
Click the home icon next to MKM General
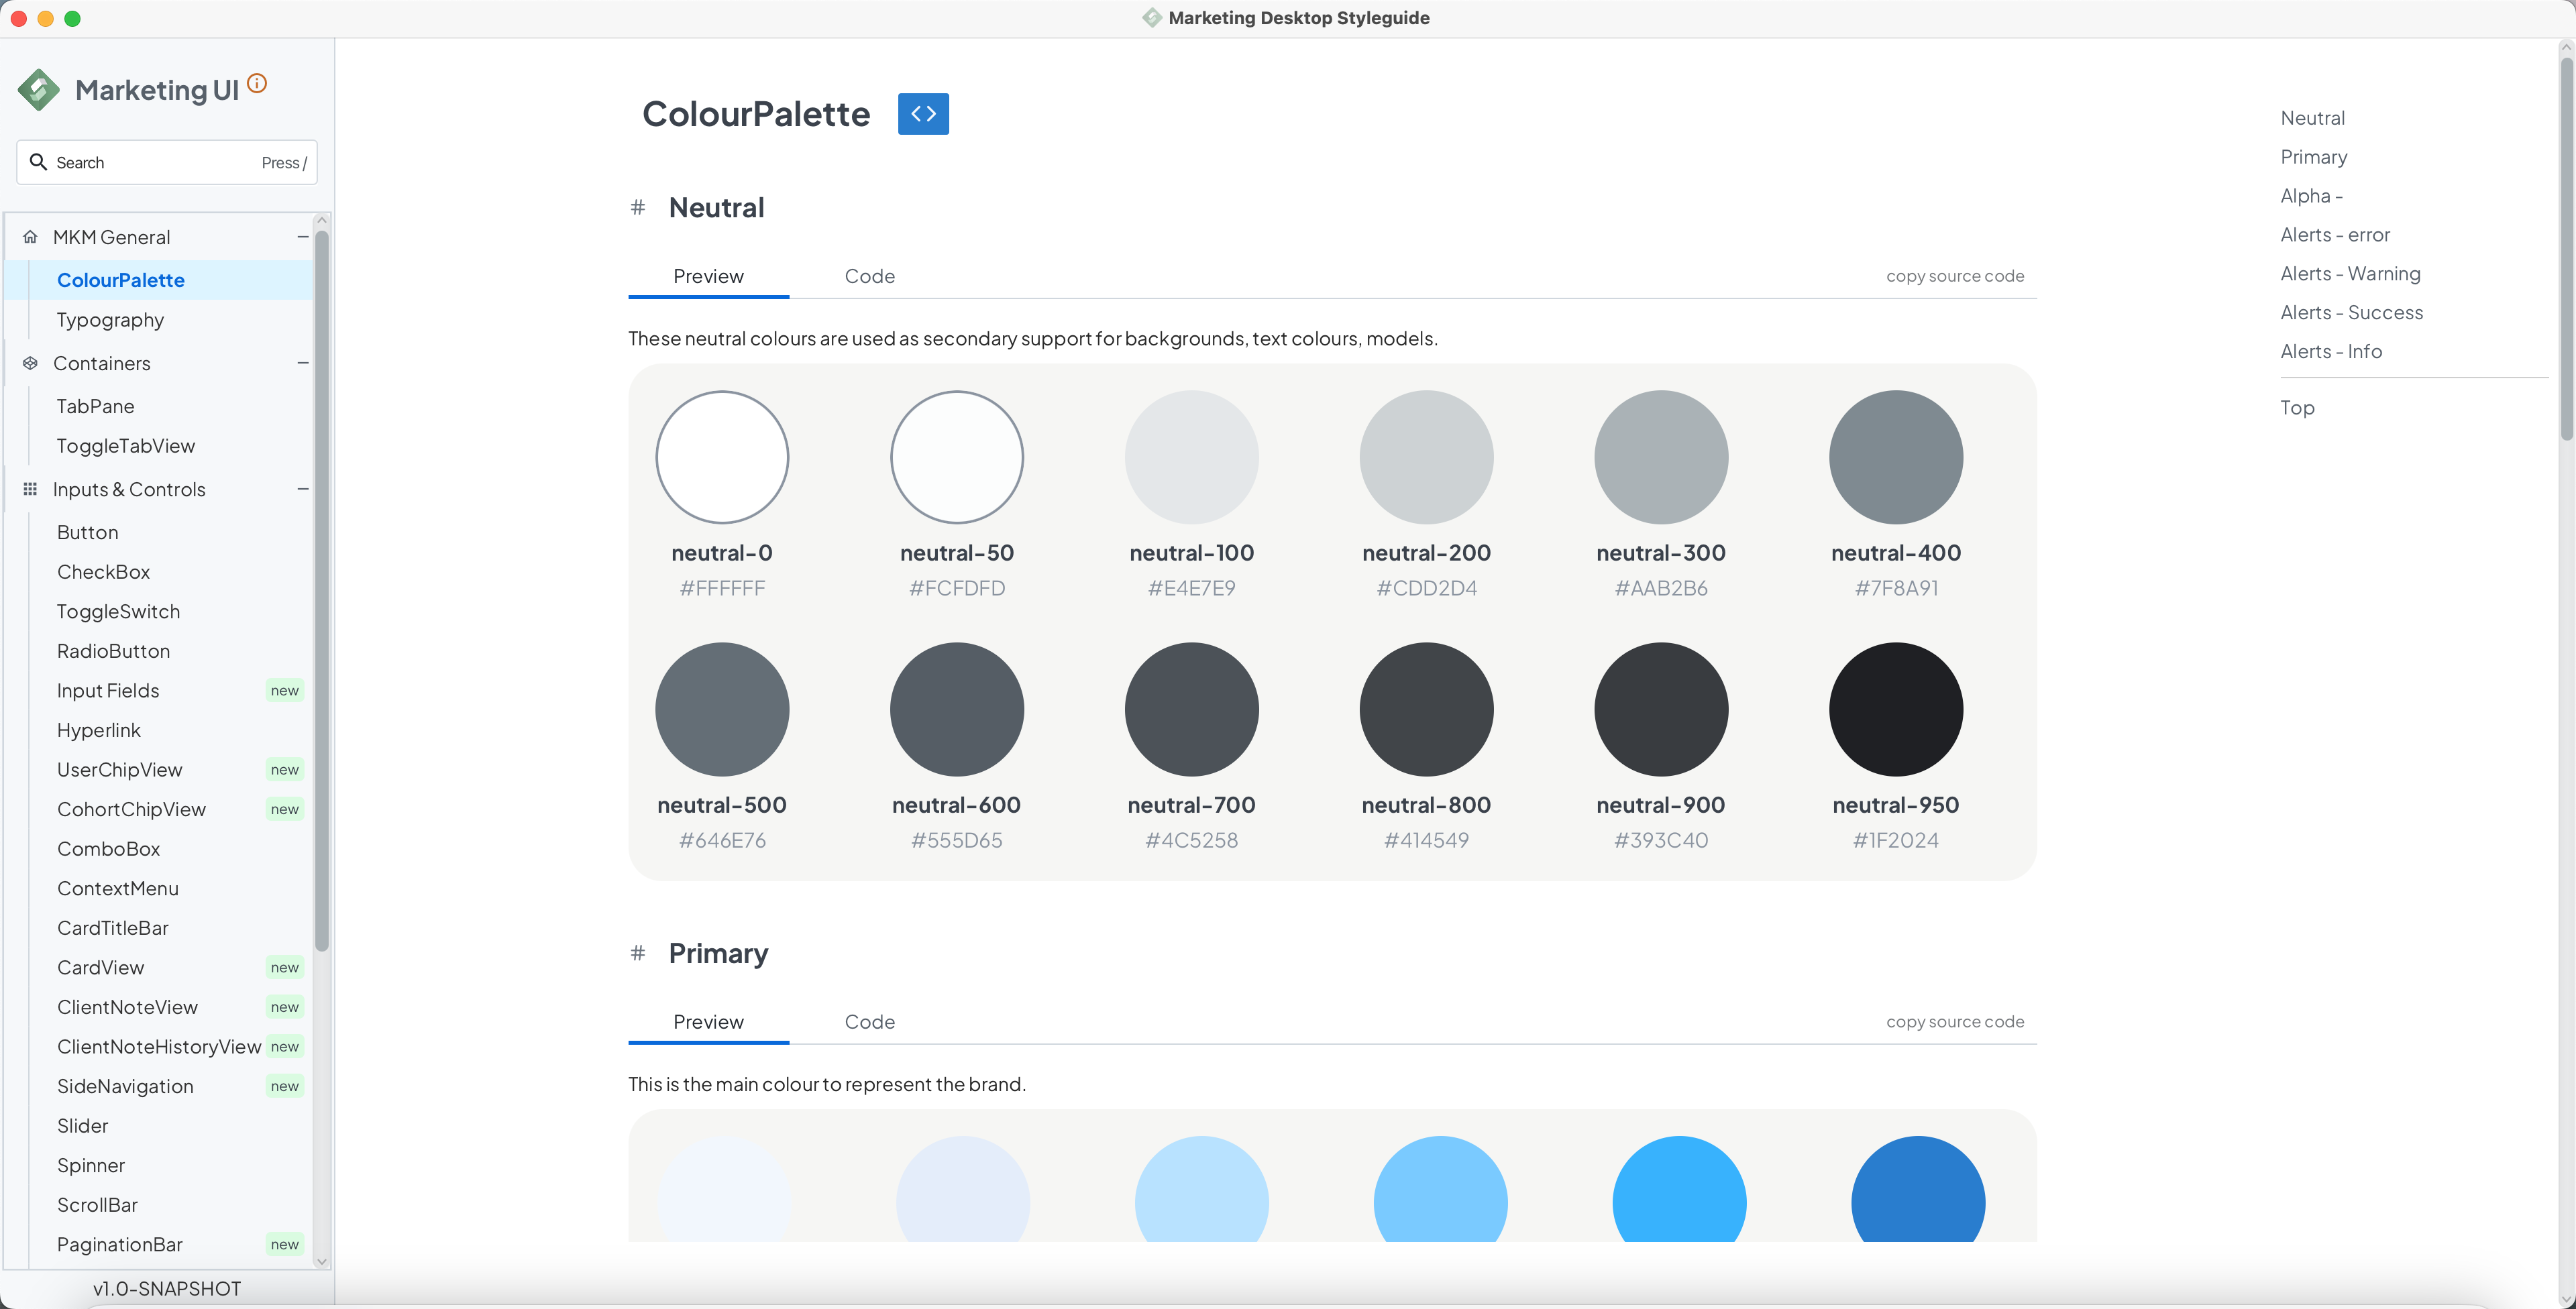(x=30, y=236)
